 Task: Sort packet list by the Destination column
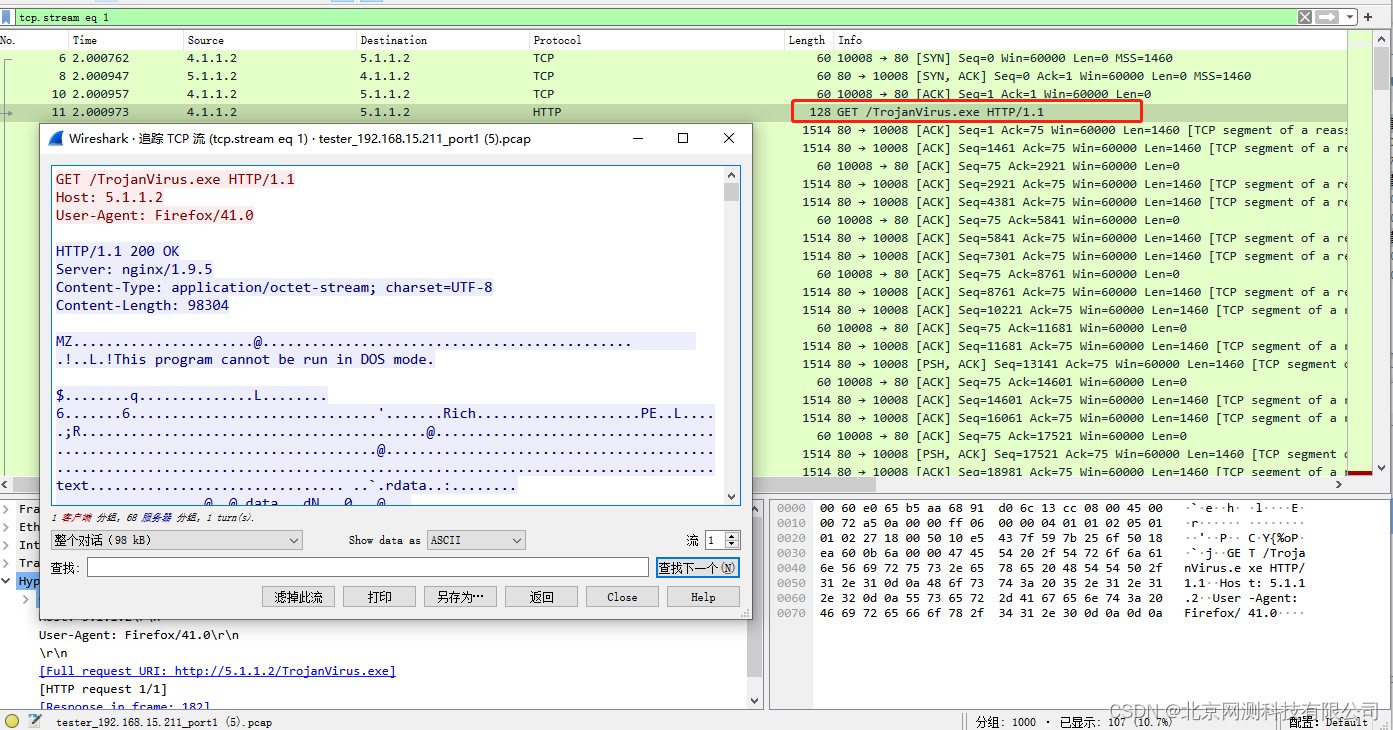pyautogui.click(x=443, y=40)
